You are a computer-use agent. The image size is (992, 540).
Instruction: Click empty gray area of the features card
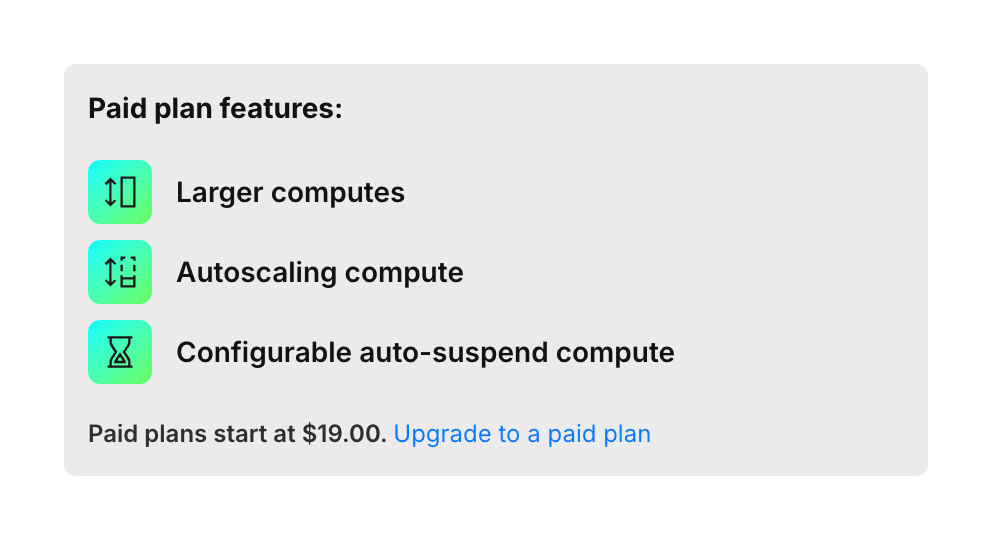[780, 260]
